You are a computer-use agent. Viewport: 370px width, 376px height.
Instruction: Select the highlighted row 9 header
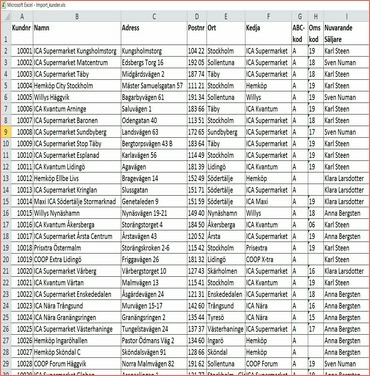tap(6, 132)
